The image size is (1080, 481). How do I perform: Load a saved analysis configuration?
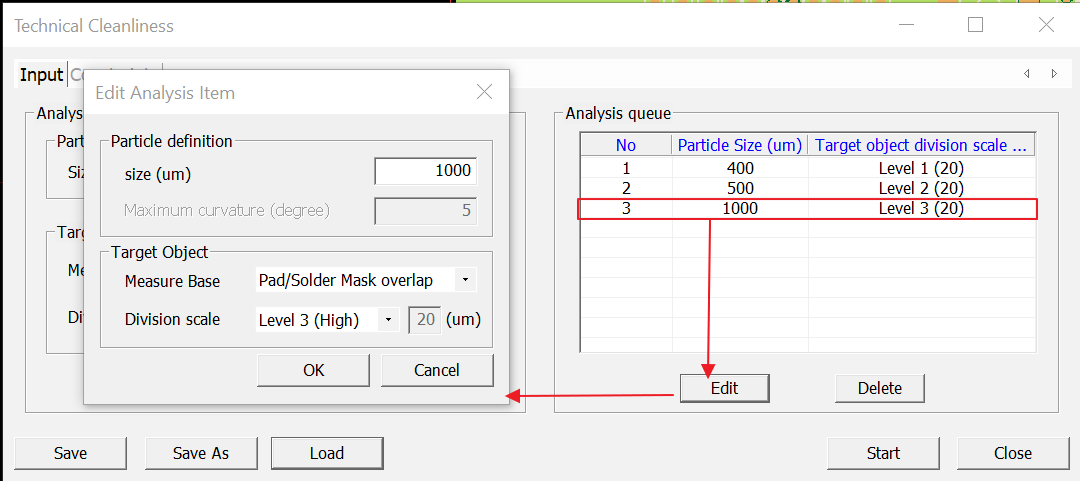[x=326, y=453]
